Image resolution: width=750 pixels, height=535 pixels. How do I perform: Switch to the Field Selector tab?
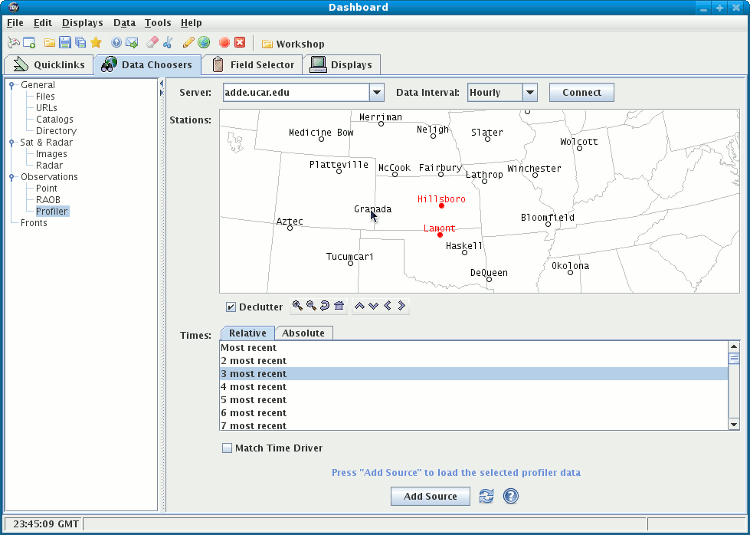[253, 65]
